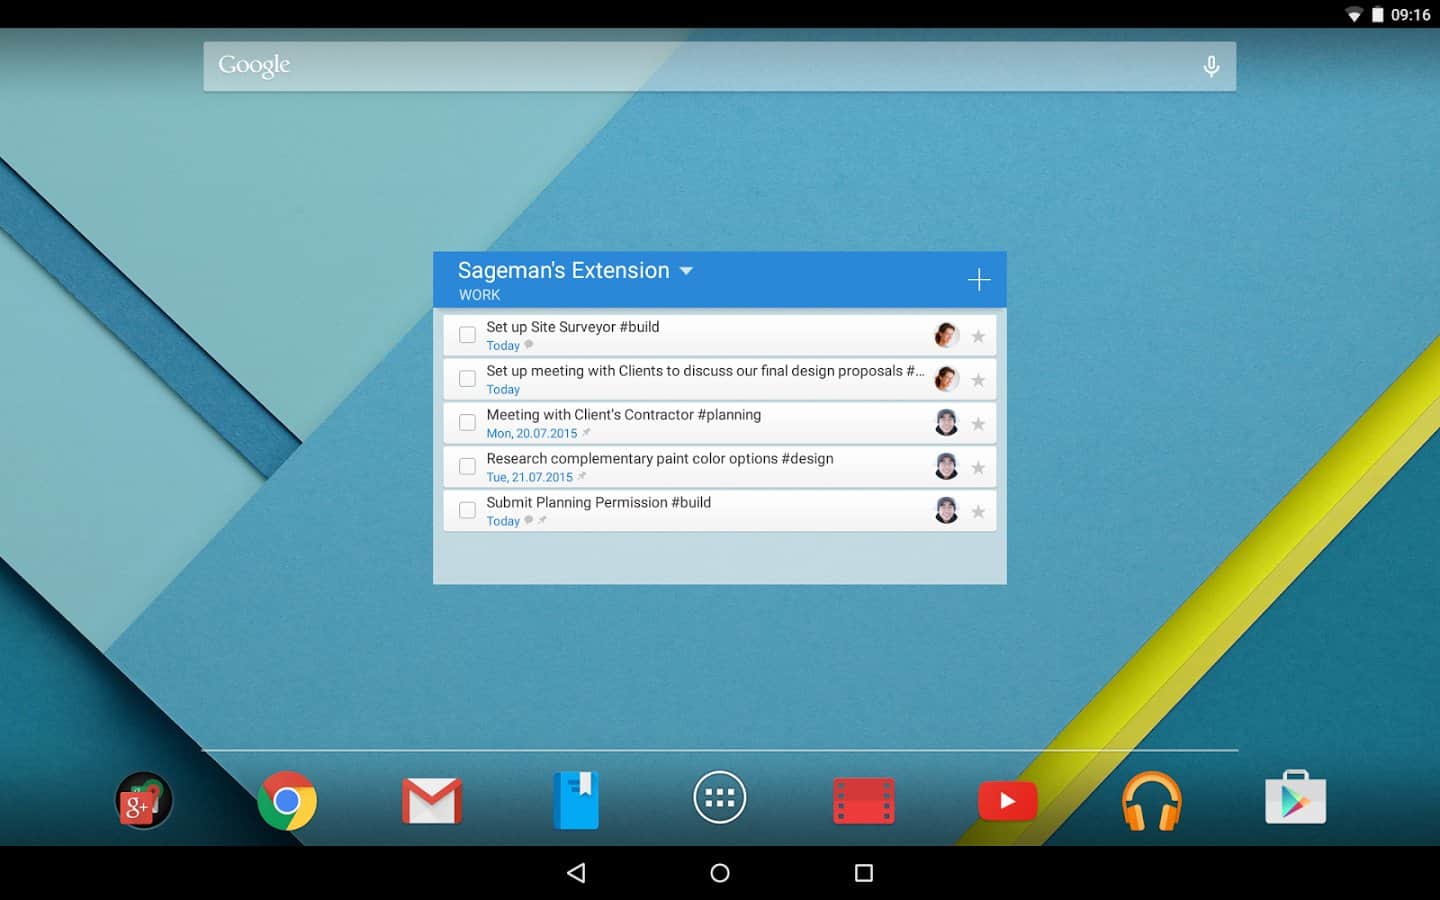Open the Google+ app icon

143,801
